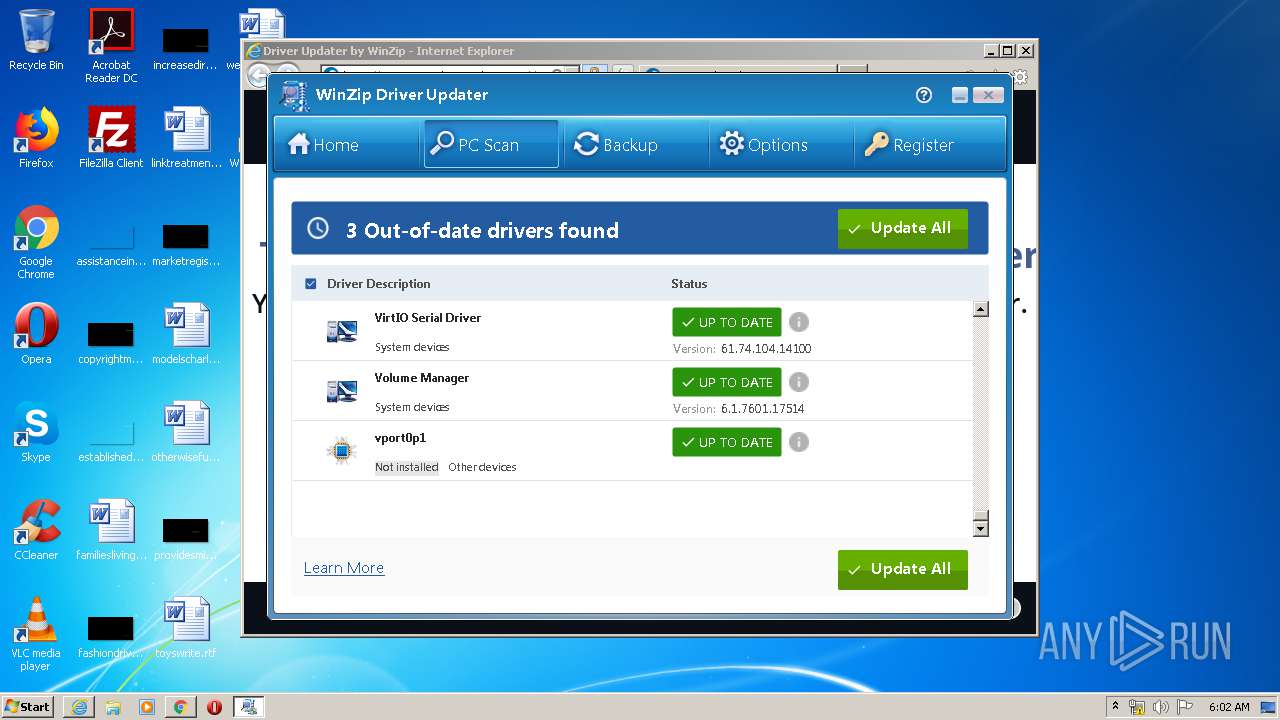Click top Update All button in blue banner
Viewport: 1280px width, 720px height.
[903, 229]
